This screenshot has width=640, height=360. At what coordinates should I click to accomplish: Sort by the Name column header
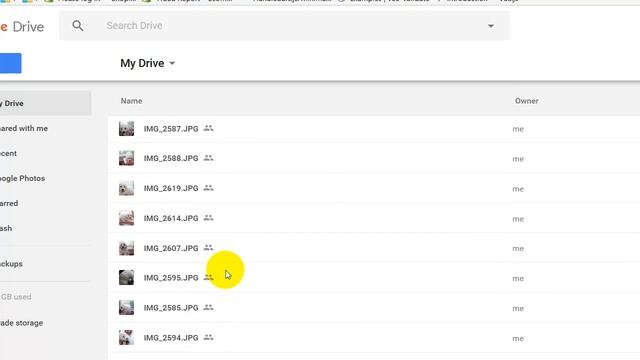coord(131,101)
